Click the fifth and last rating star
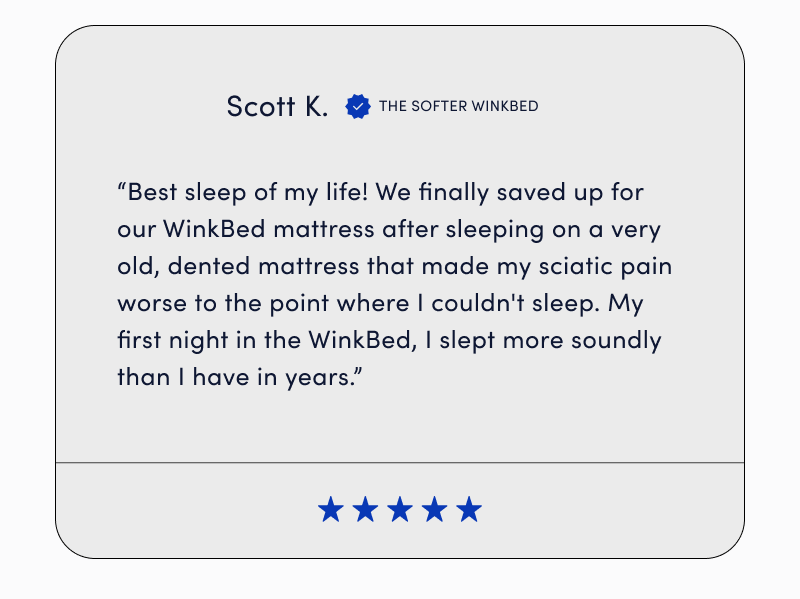Viewport: 800px width, 599px height. [469, 509]
